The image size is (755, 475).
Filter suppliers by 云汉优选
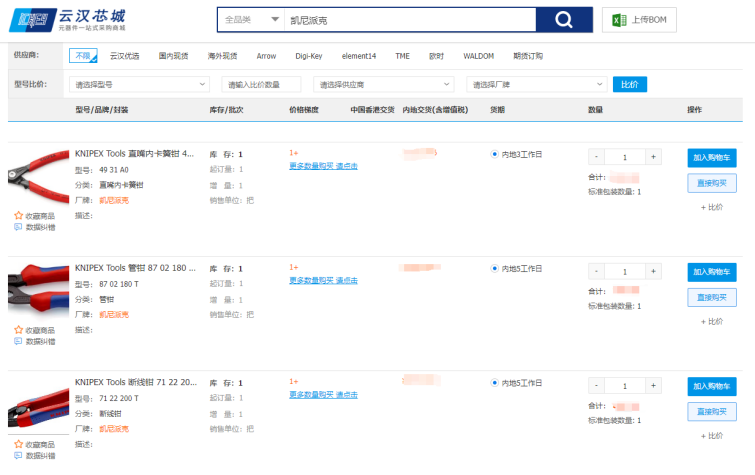124,56
